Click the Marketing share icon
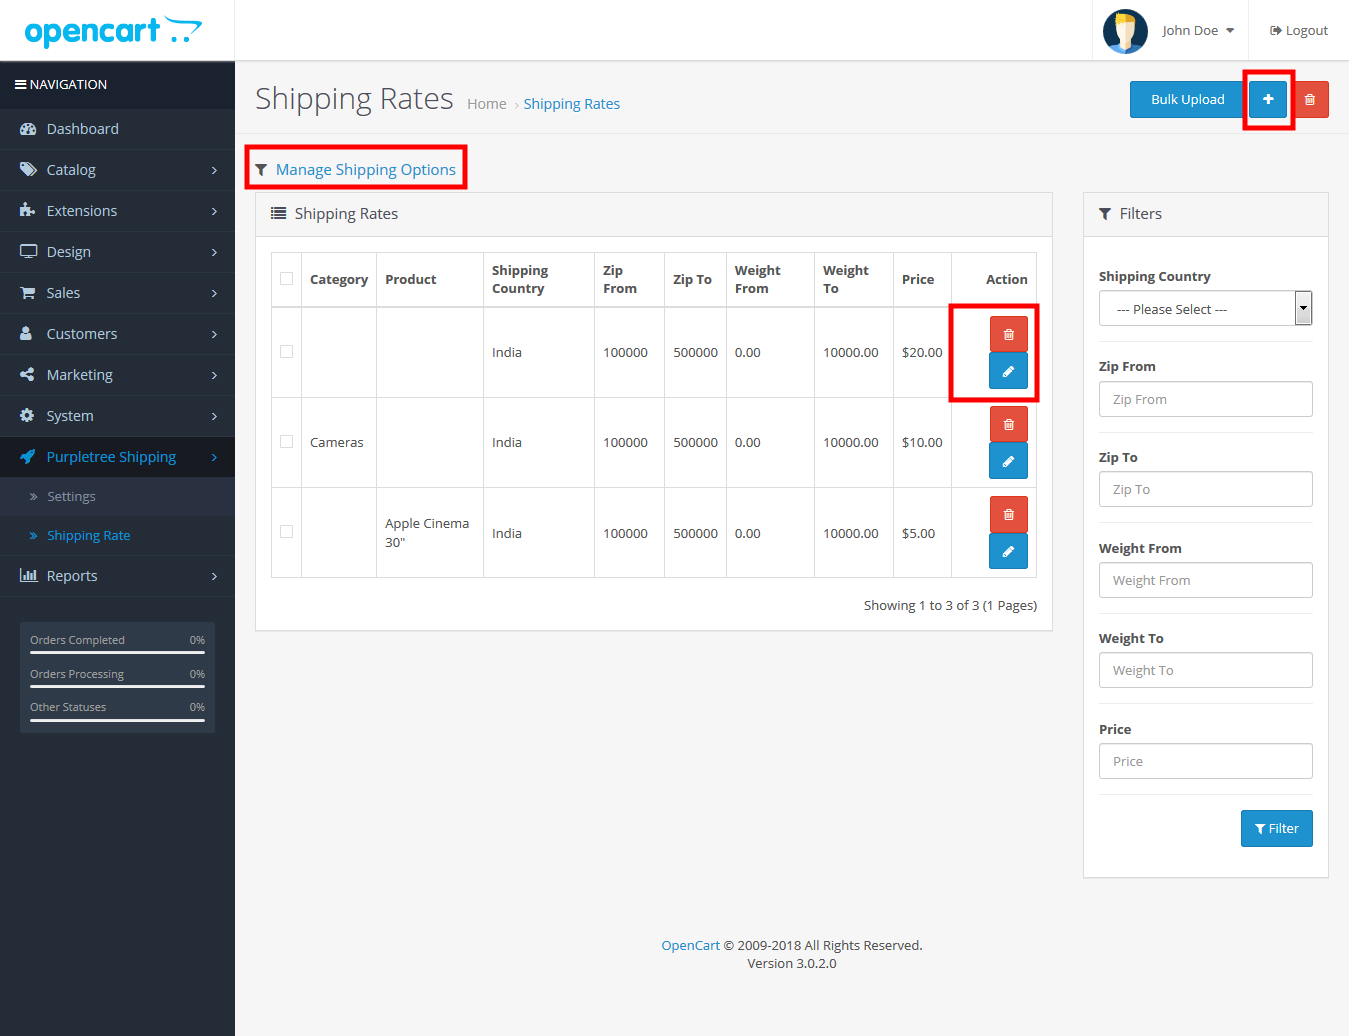Screen dimensions: 1349x1036 pos(27,375)
